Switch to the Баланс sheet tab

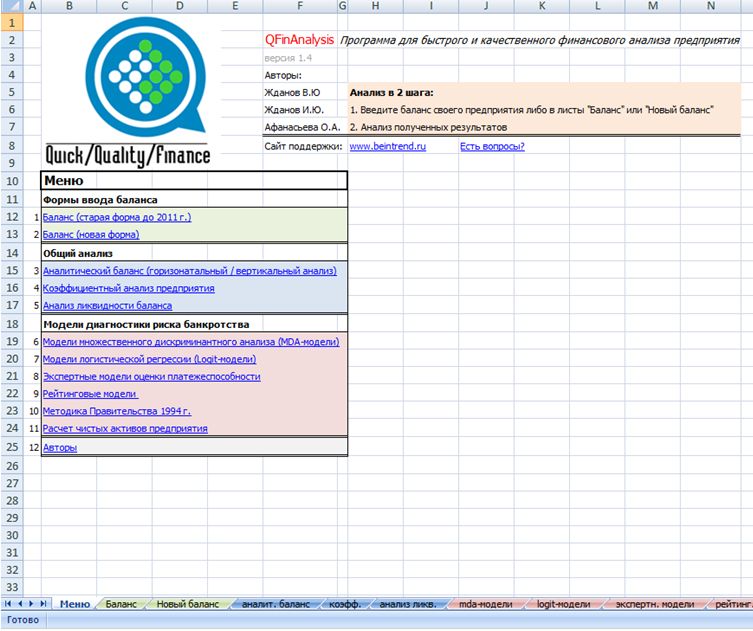click(x=121, y=604)
